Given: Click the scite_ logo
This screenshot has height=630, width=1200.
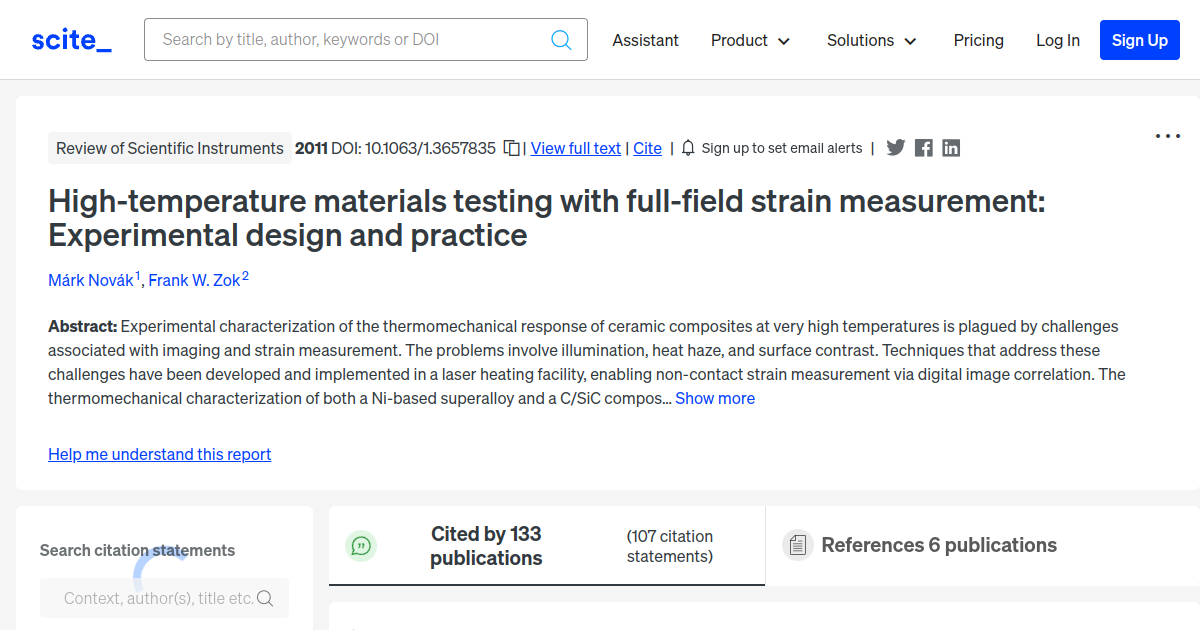Looking at the screenshot, I should pyautogui.click(x=72, y=40).
